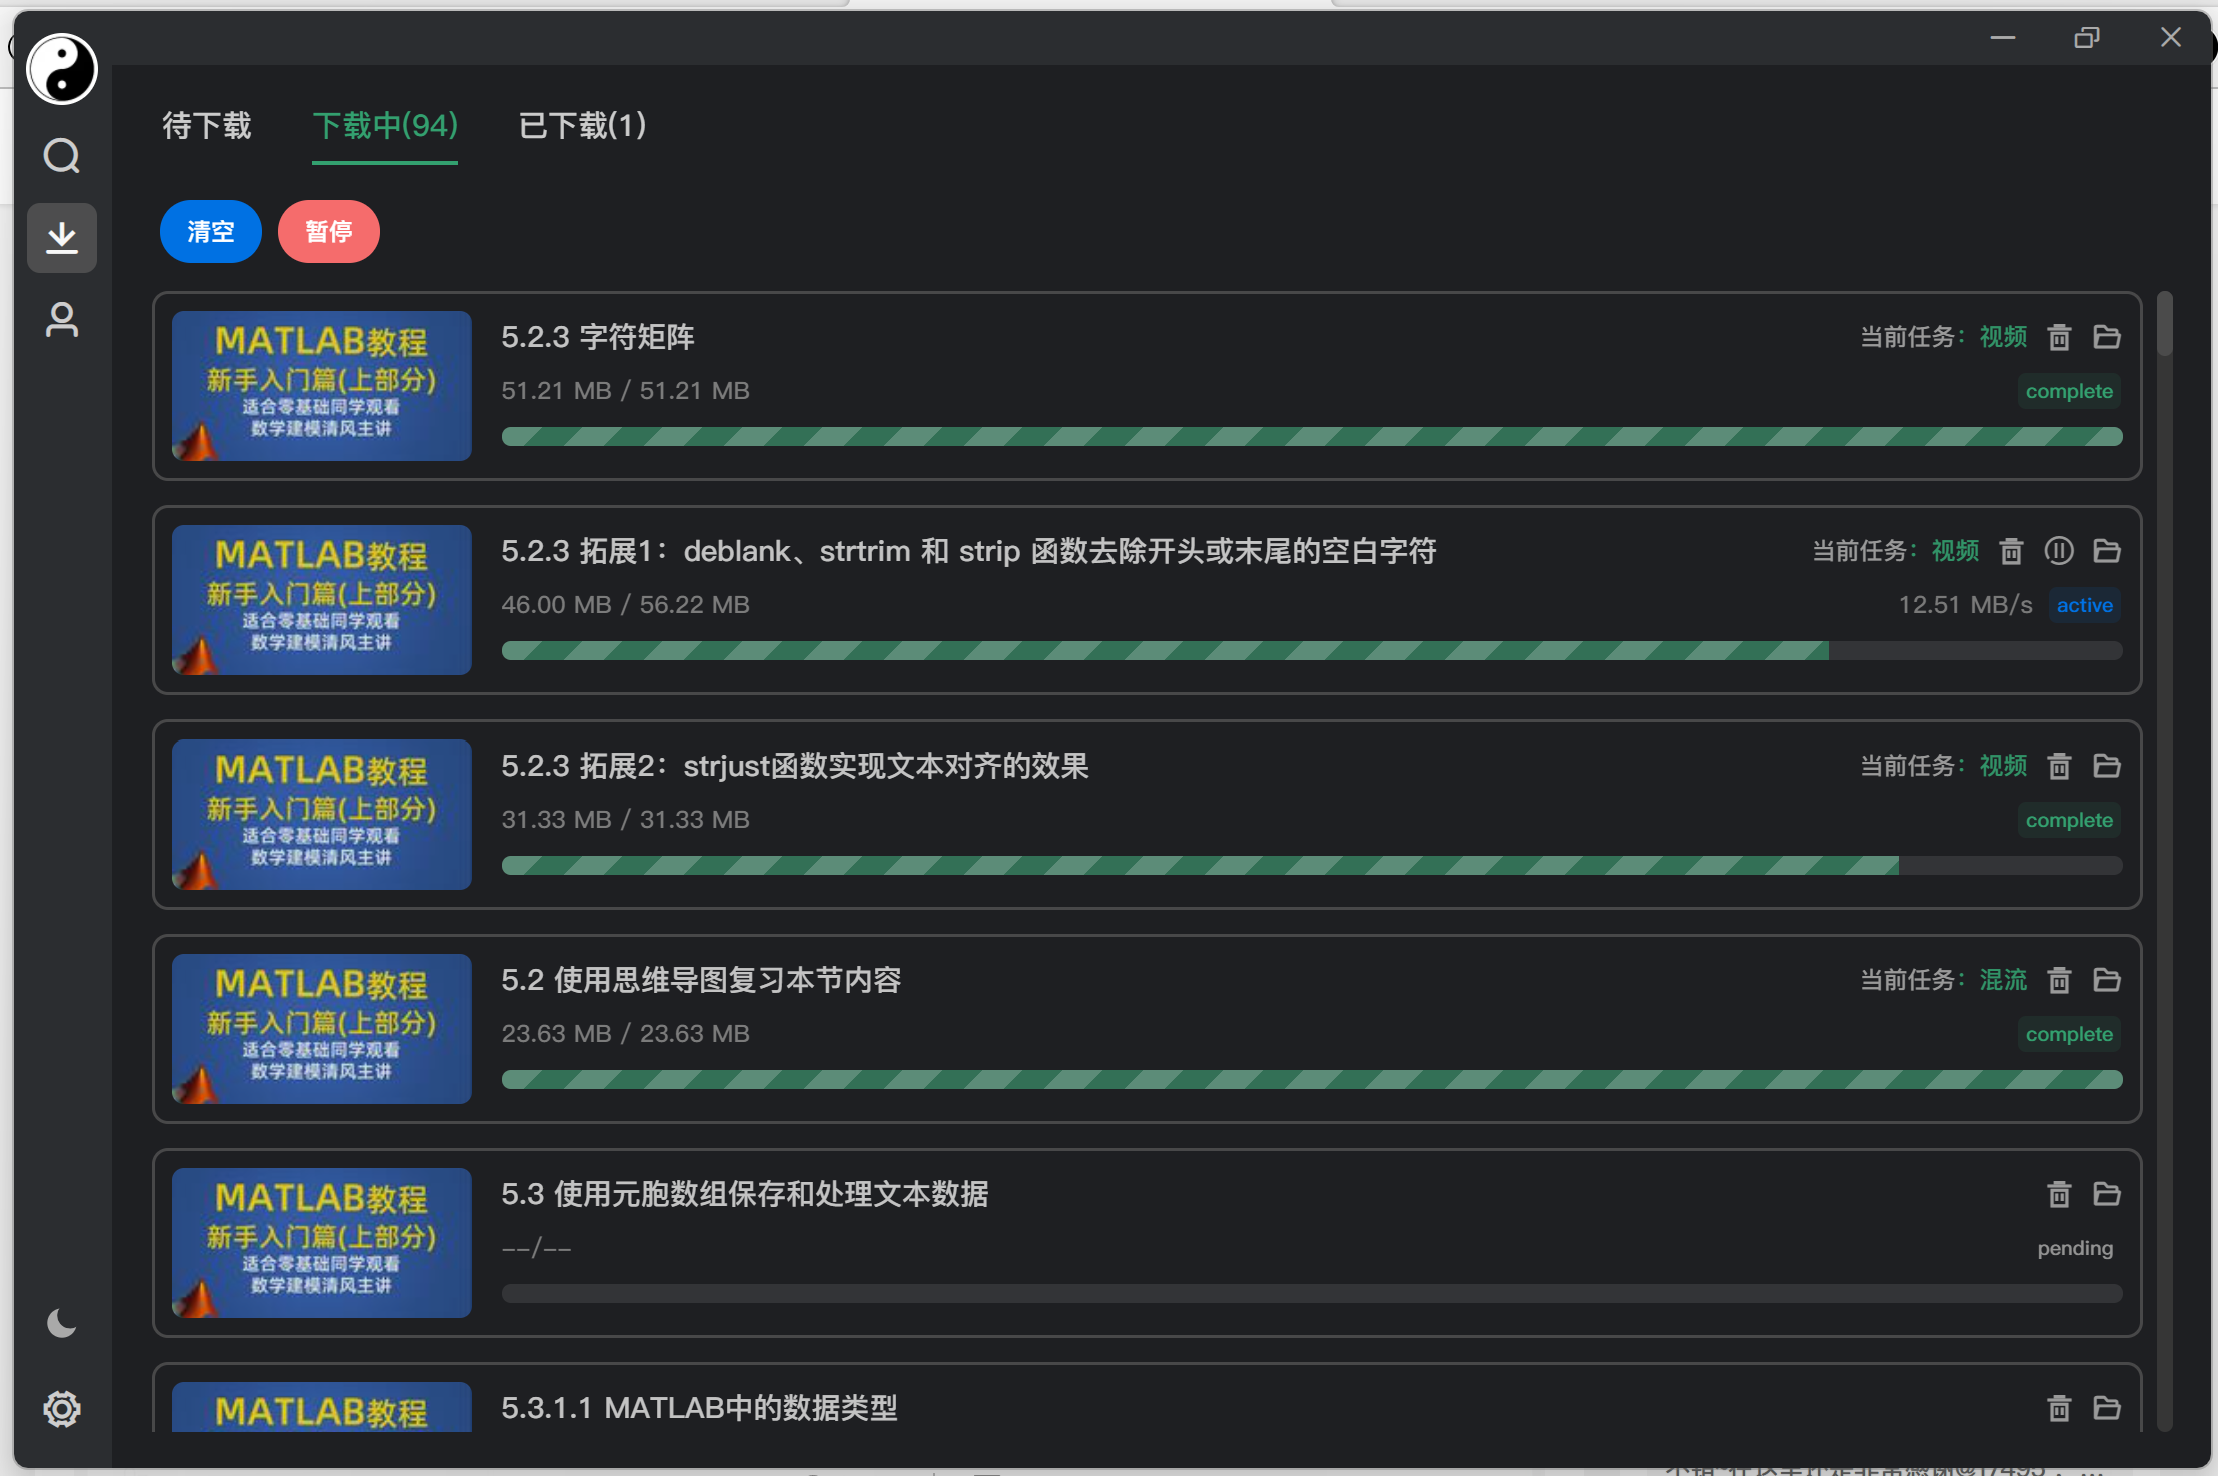Image resolution: width=2218 pixels, height=1476 pixels.
Task: Click the yin-yang app logo
Action: click(x=61, y=68)
